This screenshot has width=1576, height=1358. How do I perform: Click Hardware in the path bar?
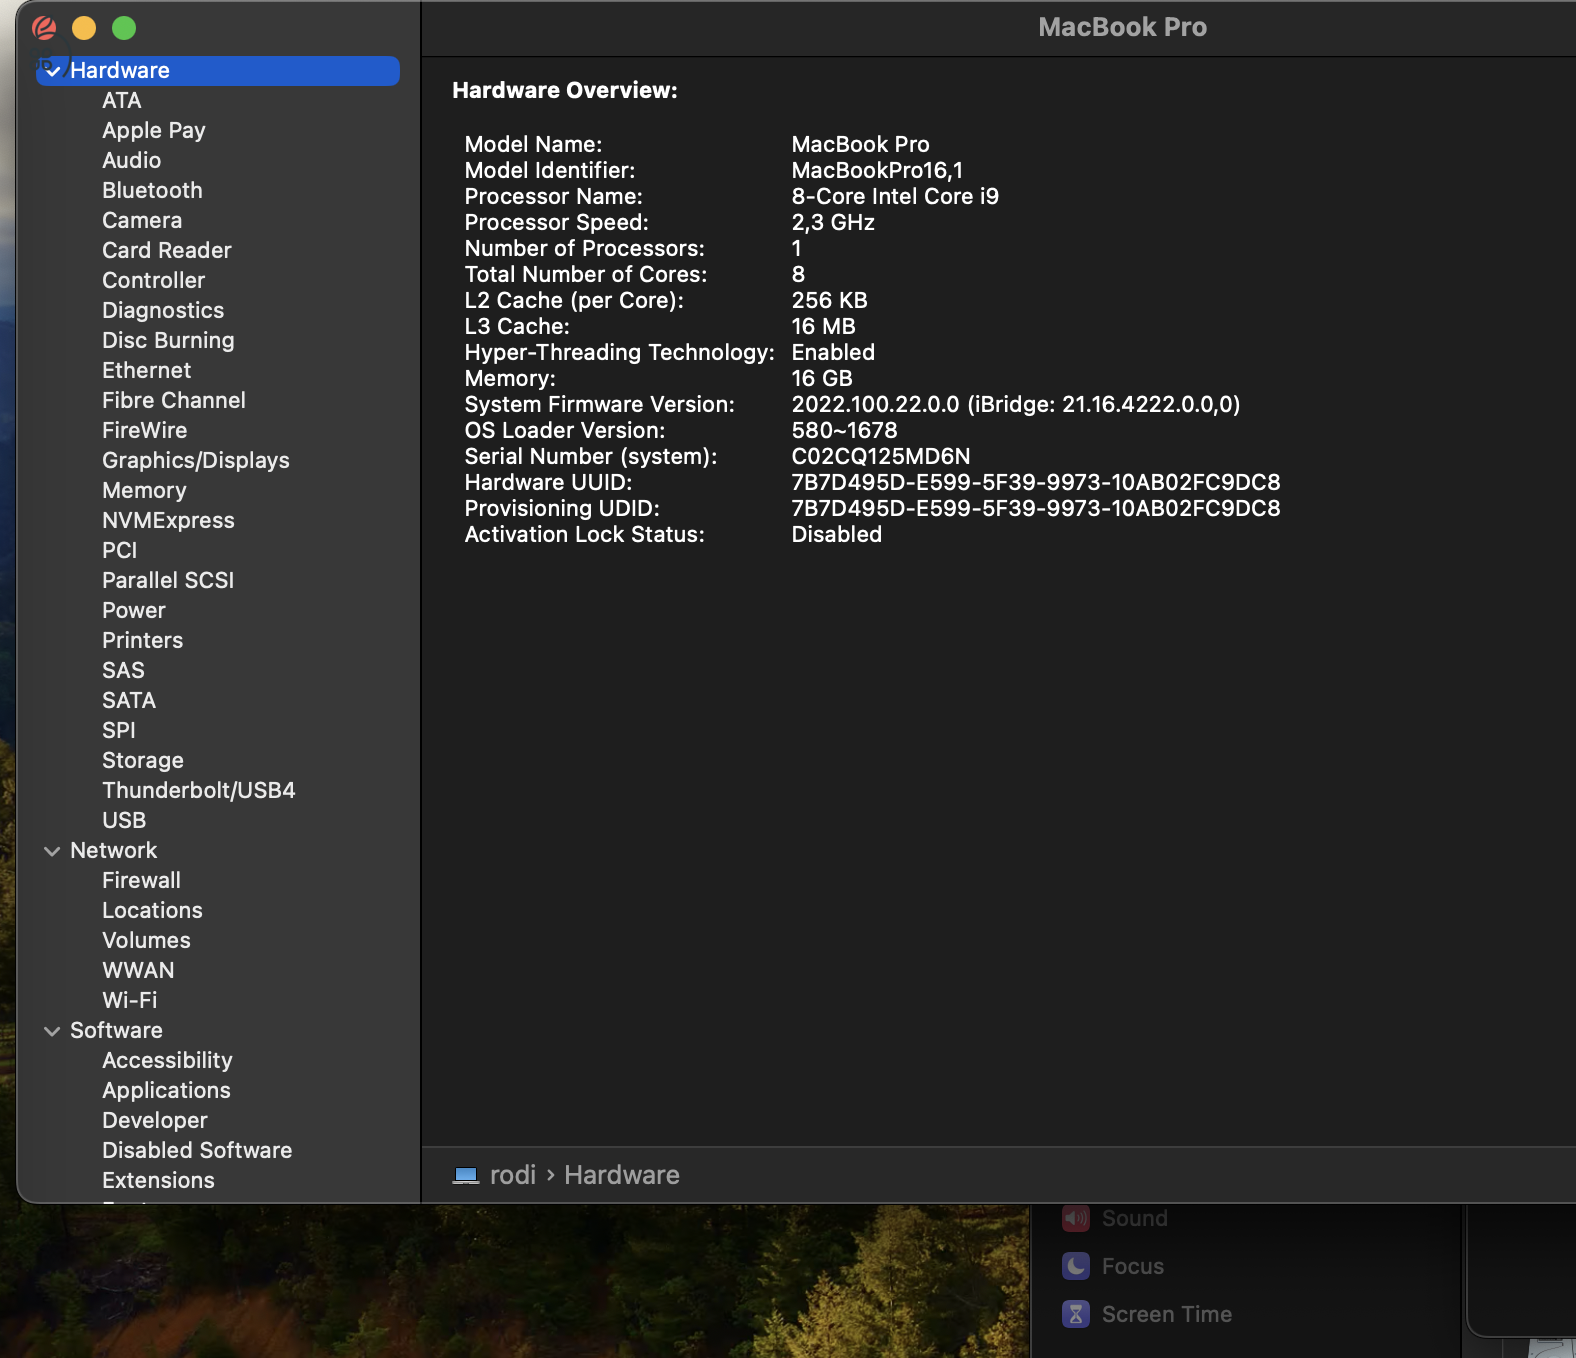[x=622, y=1175]
